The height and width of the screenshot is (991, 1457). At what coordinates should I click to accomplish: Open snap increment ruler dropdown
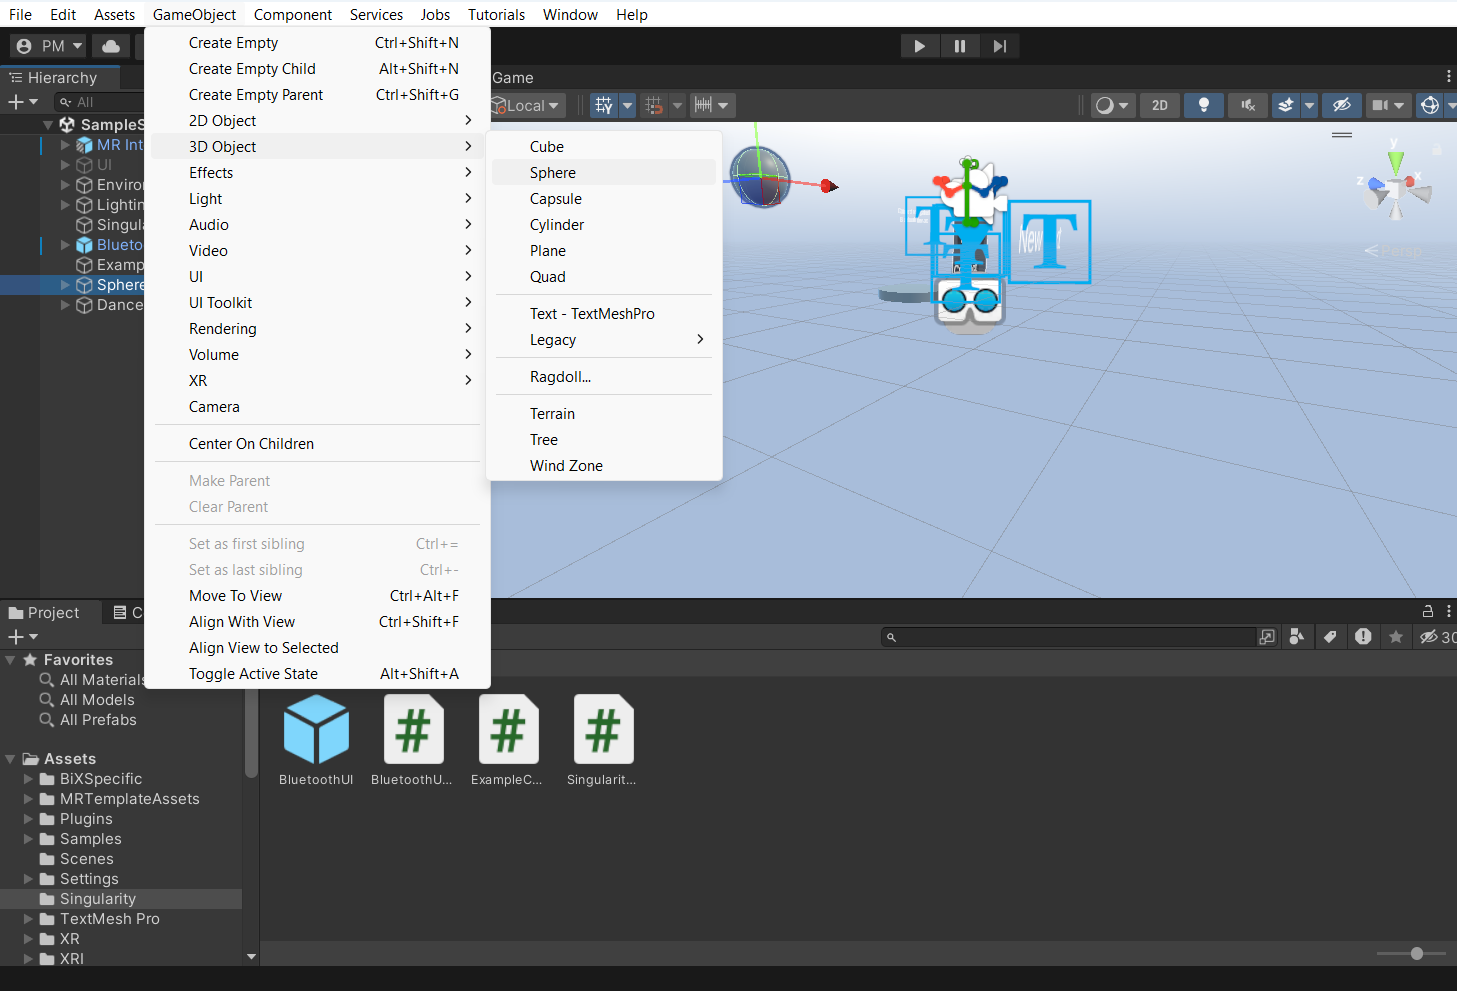(x=713, y=105)
